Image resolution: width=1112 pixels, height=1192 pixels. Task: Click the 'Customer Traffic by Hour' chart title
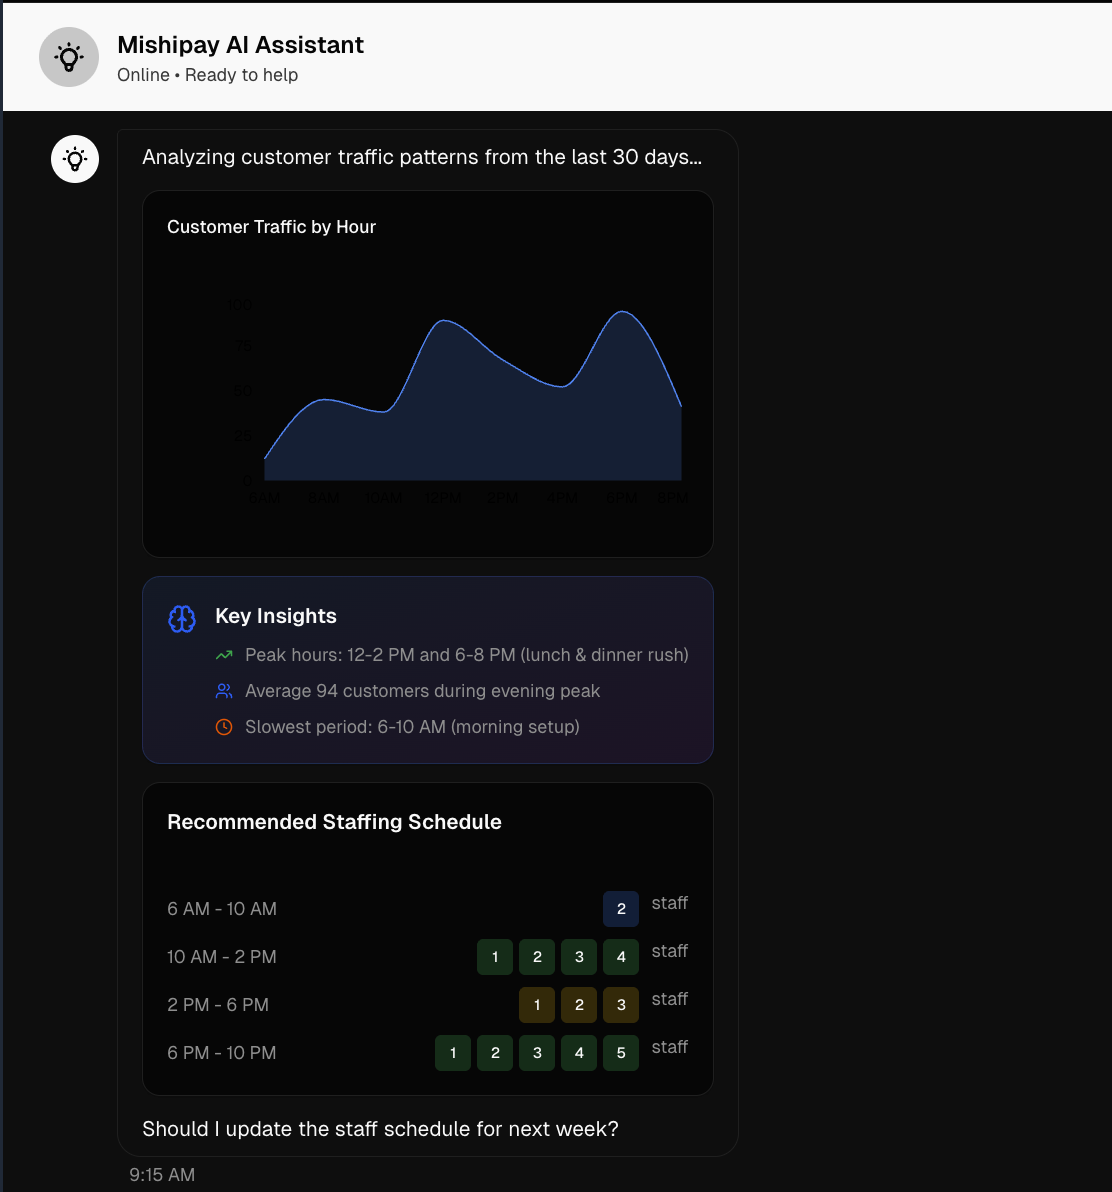pos(271,227)
